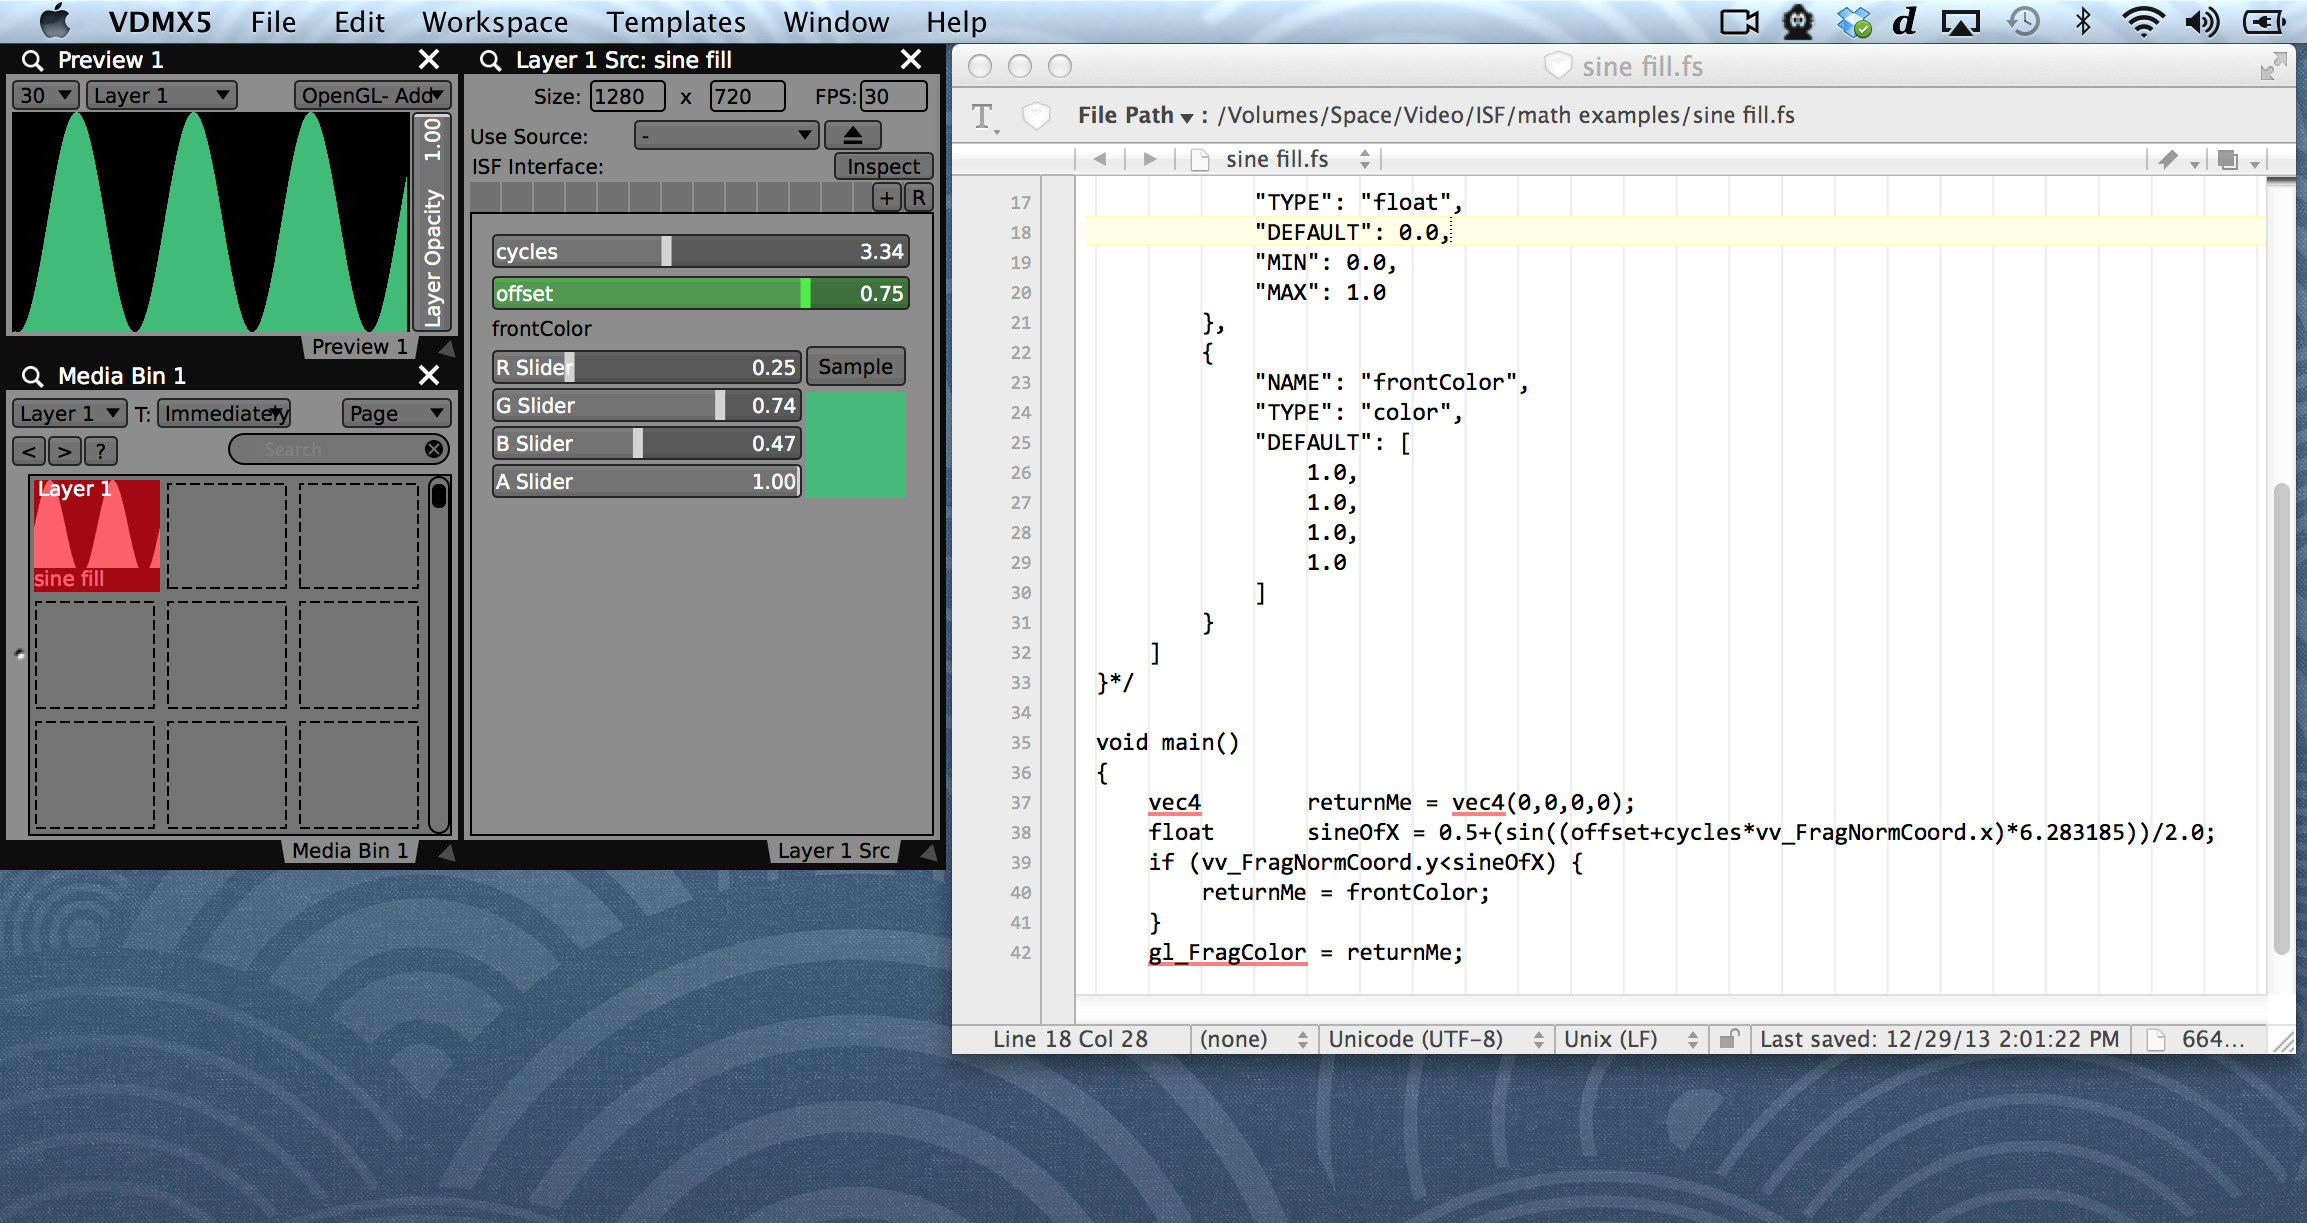2307x1223 pixels.
Task: Click the plus button in ISF interface bar
Action: coord(887,197)
